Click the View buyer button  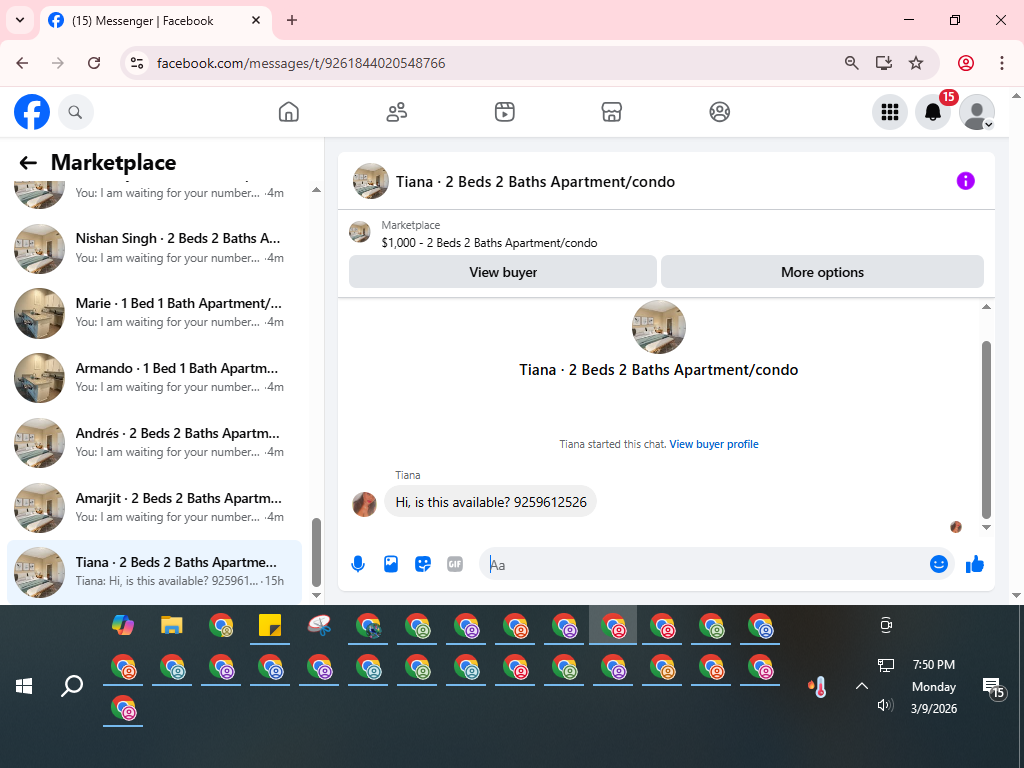502,272
